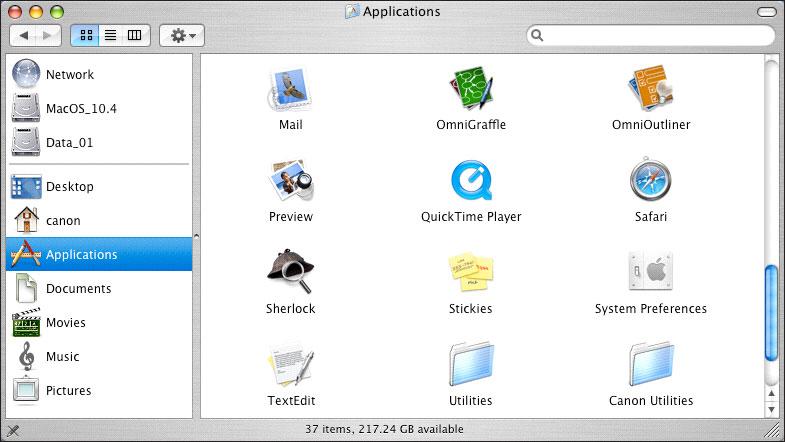Select Network in the sidebar
785x442 pixels.
99,74
